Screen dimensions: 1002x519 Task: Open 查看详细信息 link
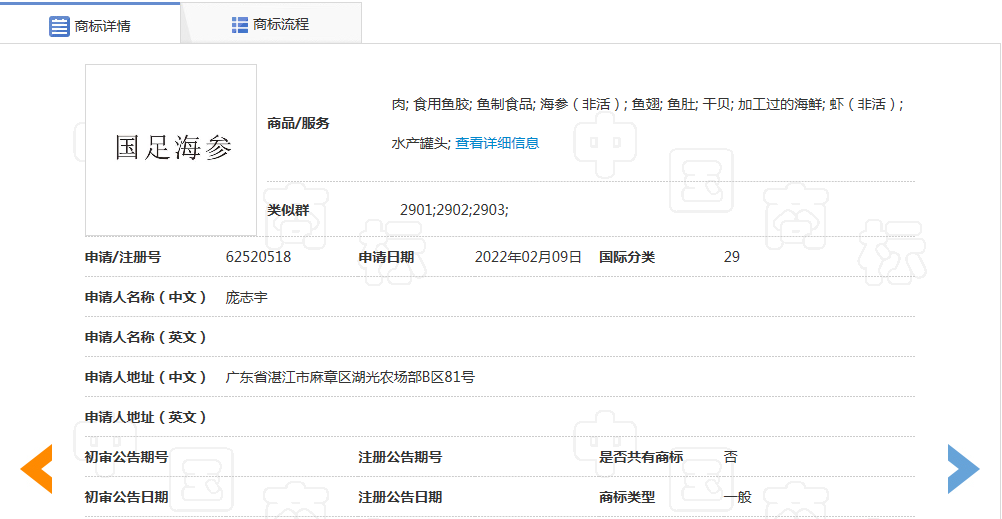[497, 143]
